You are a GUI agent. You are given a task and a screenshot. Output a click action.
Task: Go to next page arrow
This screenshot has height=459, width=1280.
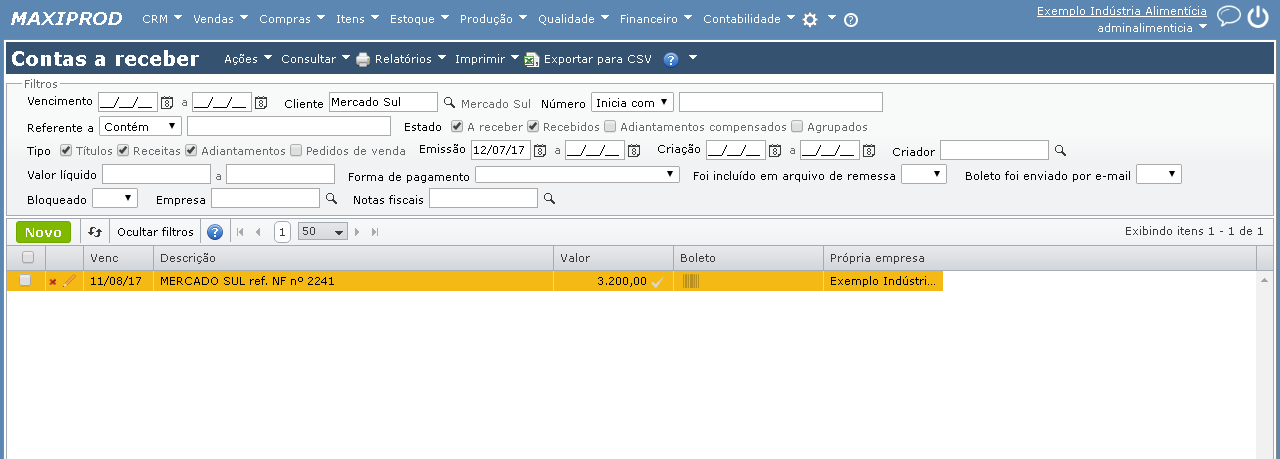click(x=357, y=232)
